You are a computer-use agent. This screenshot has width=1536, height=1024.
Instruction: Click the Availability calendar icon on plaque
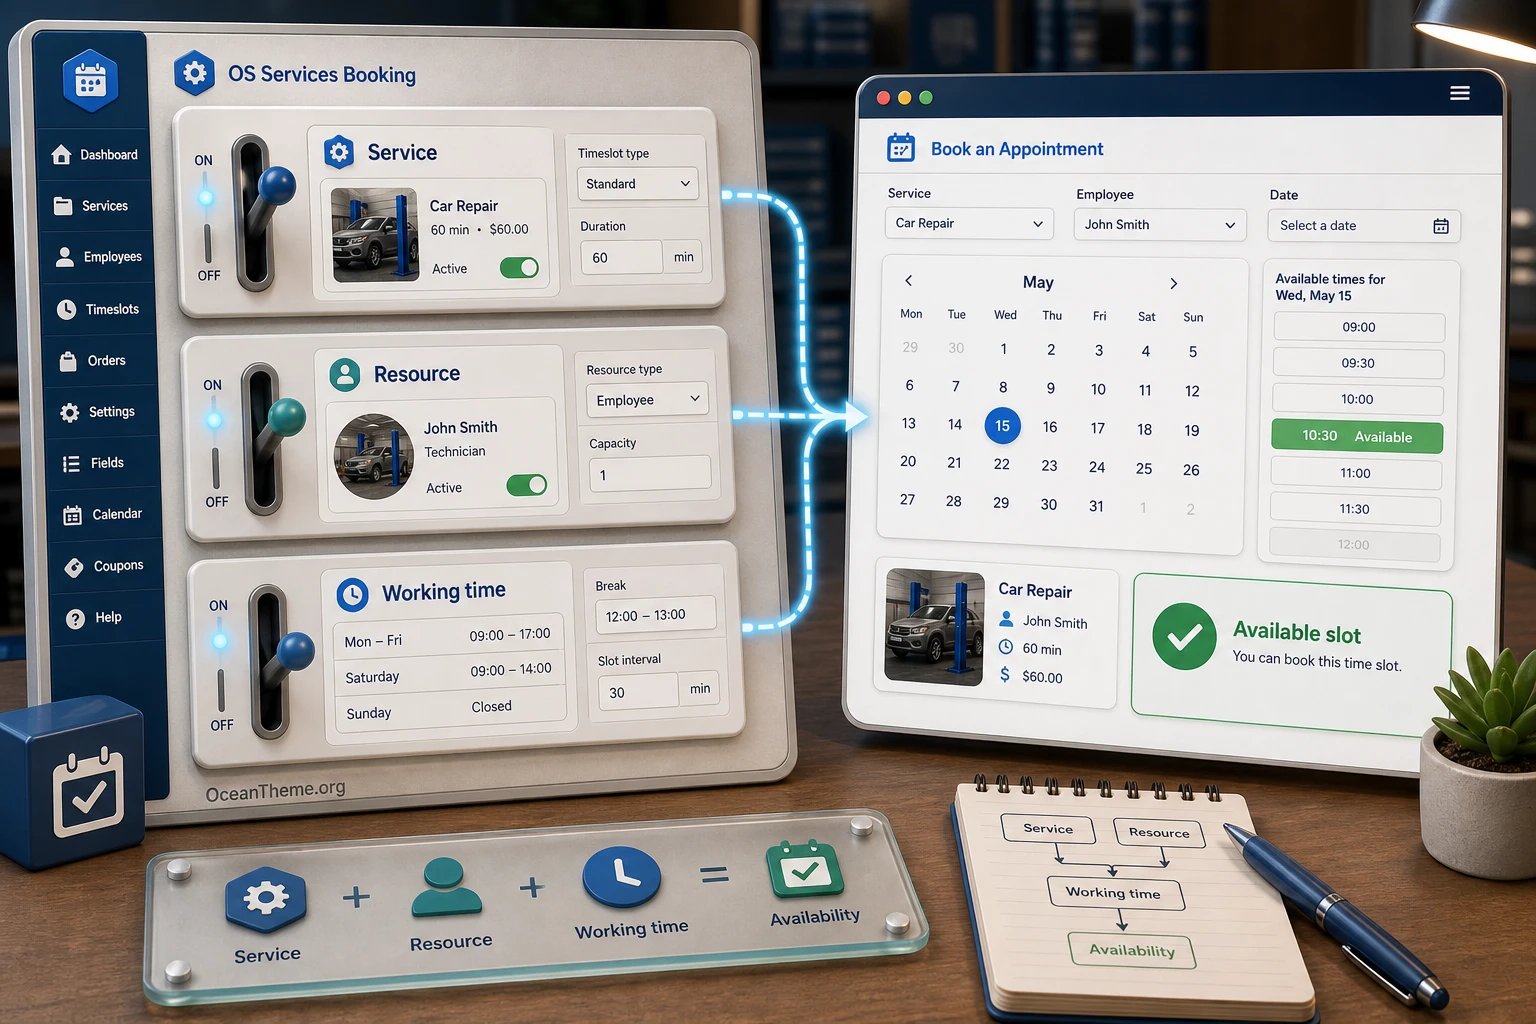[805, 870]
